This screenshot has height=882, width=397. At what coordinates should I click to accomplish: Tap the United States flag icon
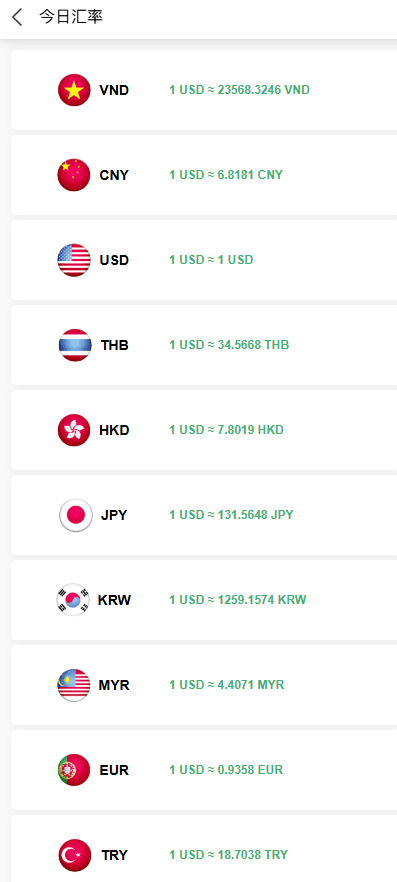pyautogui.click(x=74, y=260)
